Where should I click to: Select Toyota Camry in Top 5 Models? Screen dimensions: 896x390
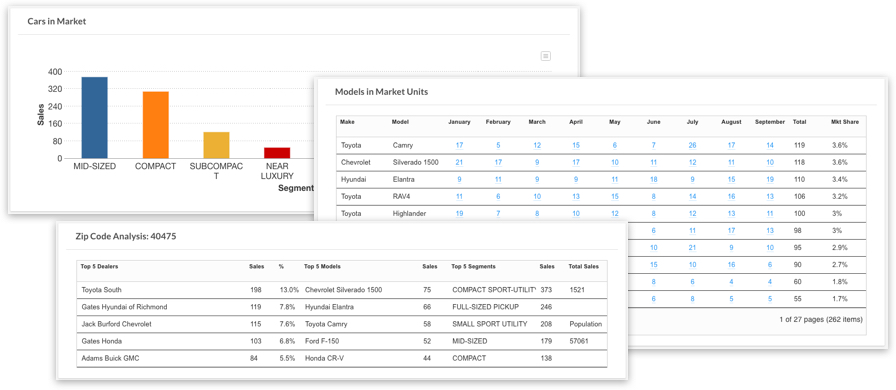click(326, 324)
